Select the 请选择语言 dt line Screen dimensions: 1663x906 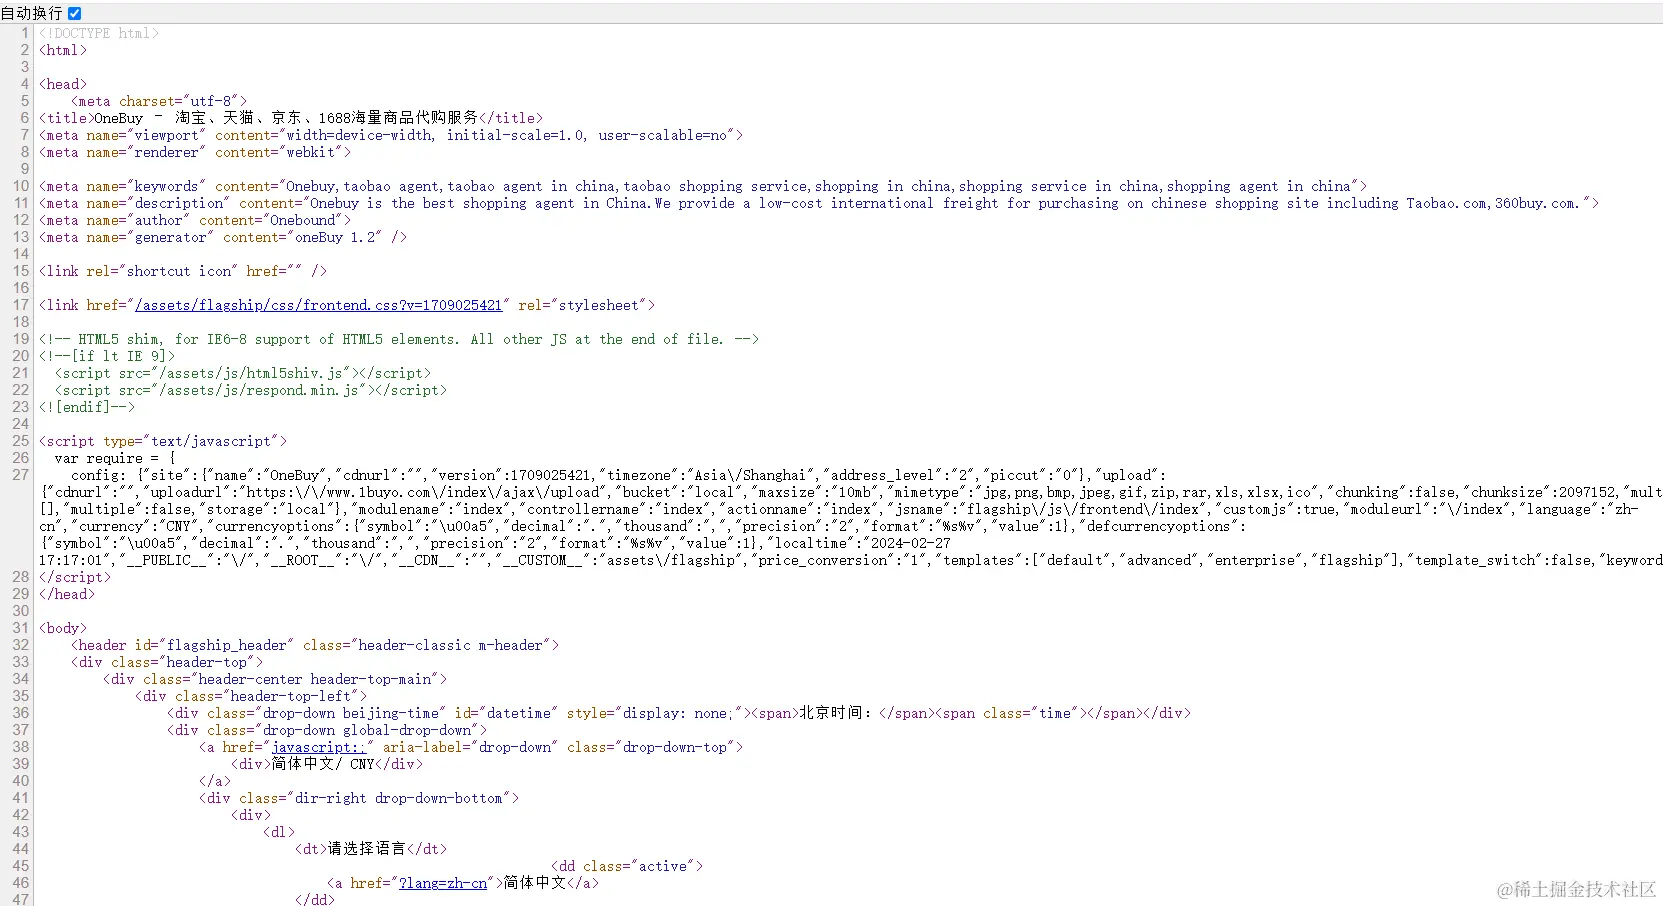(x=371, y=849)
